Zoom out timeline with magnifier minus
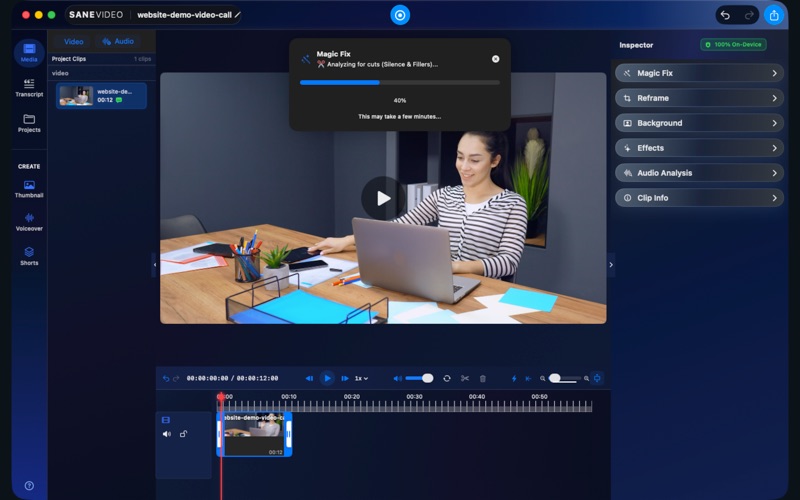The width and height of the screenshot is (800, 500). coord(542,378)
